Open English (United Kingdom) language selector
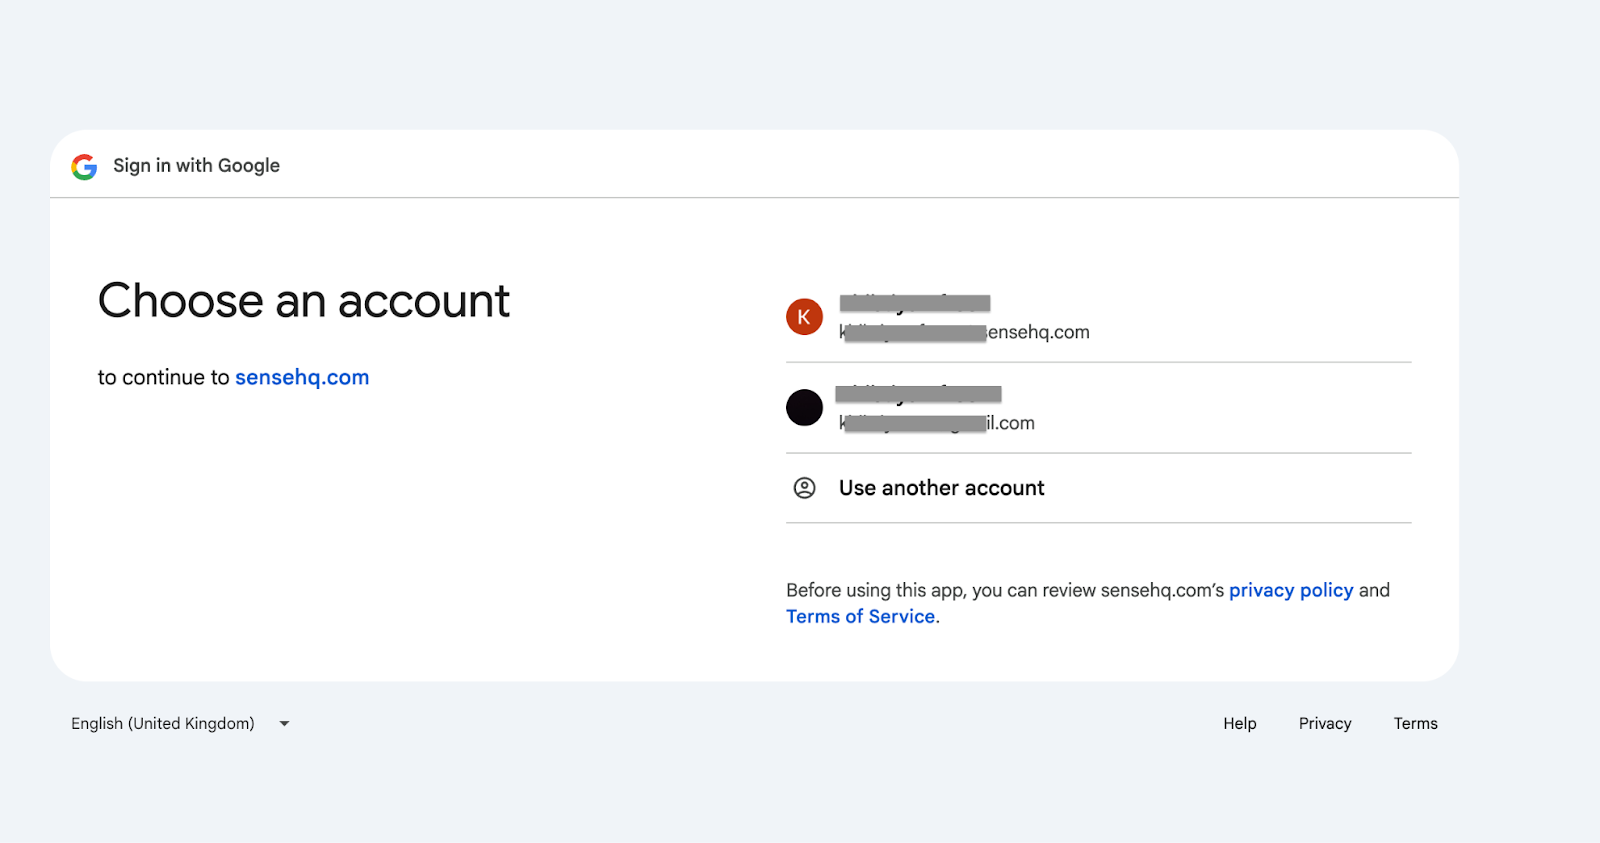This screenshot has width=1600, height=843. (180, 723)
